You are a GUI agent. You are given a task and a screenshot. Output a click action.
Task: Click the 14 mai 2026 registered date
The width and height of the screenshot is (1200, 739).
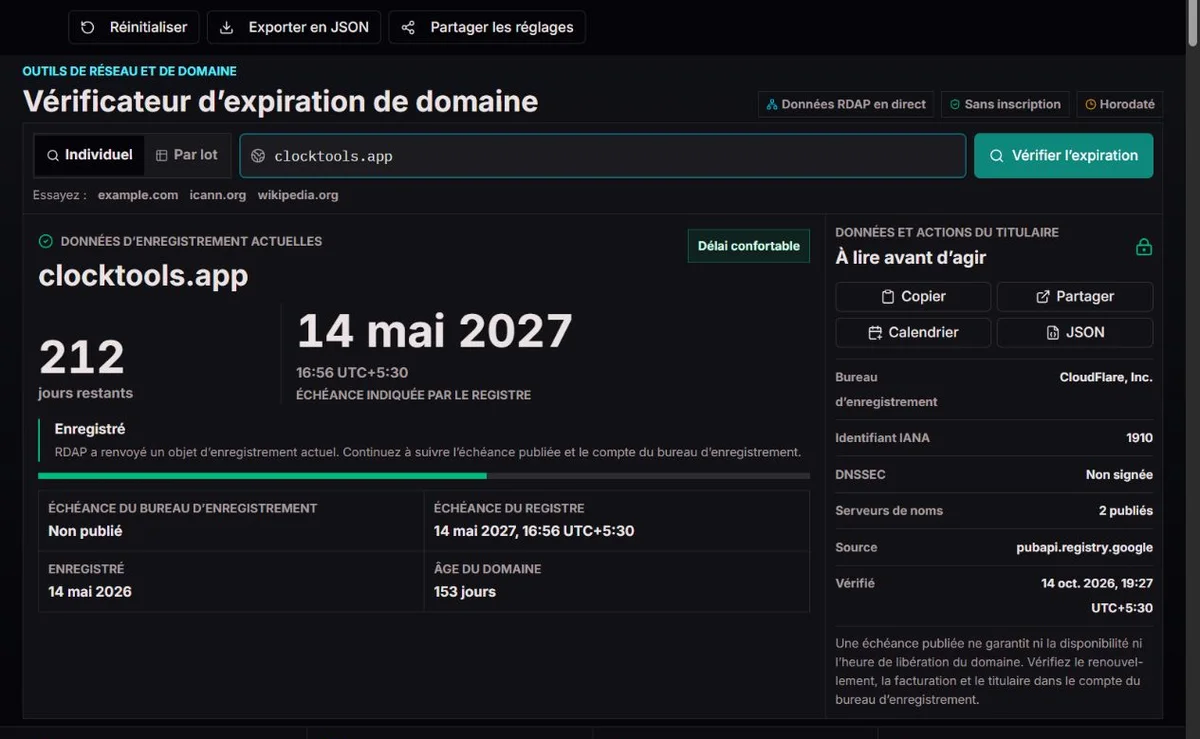point(90,591)
